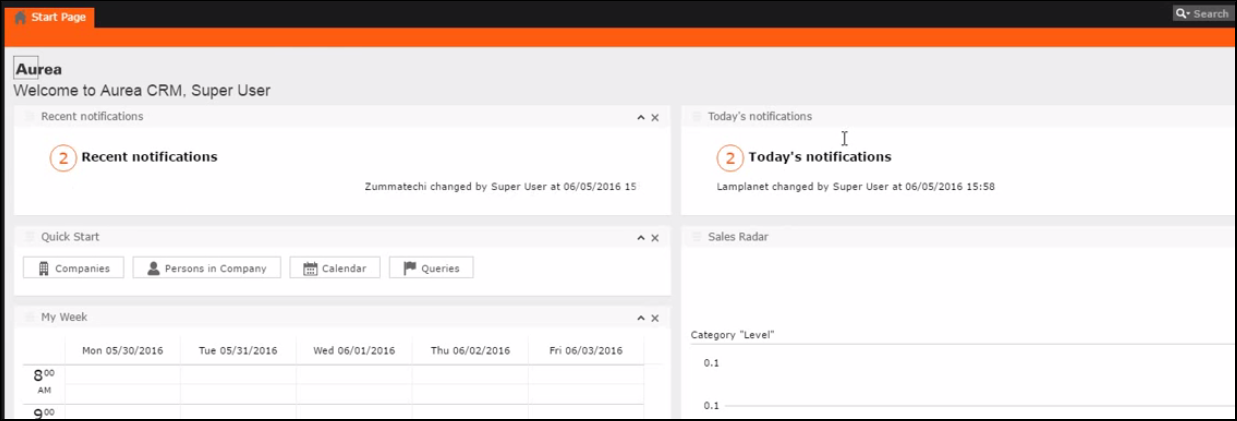This screenshot has height=421, width=1237.
Task: Collapse the Recent notifications panel
Action: tap(641, 118)
